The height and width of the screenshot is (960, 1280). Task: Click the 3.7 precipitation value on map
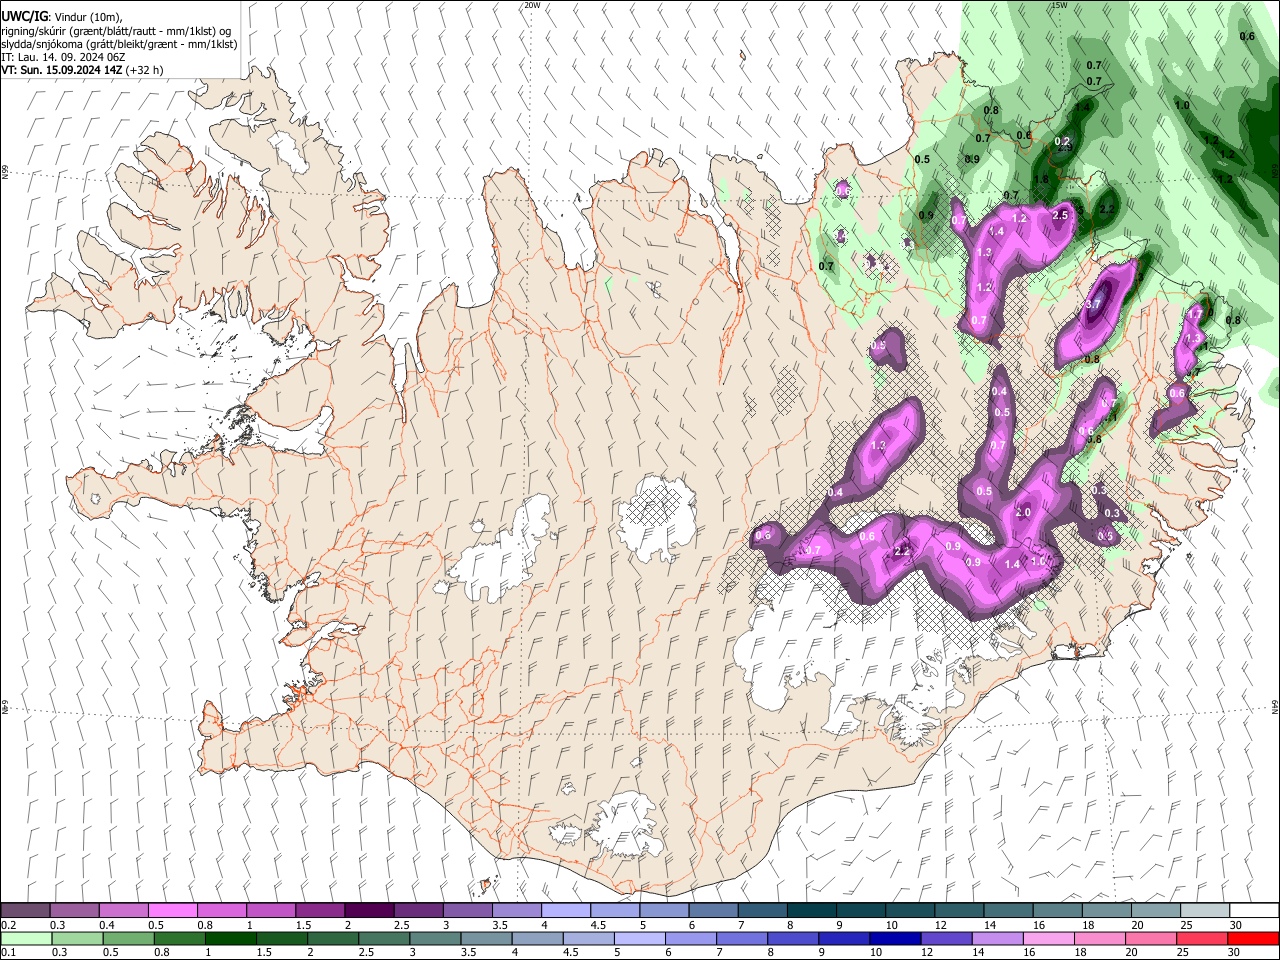click(x=1093, y=304)
